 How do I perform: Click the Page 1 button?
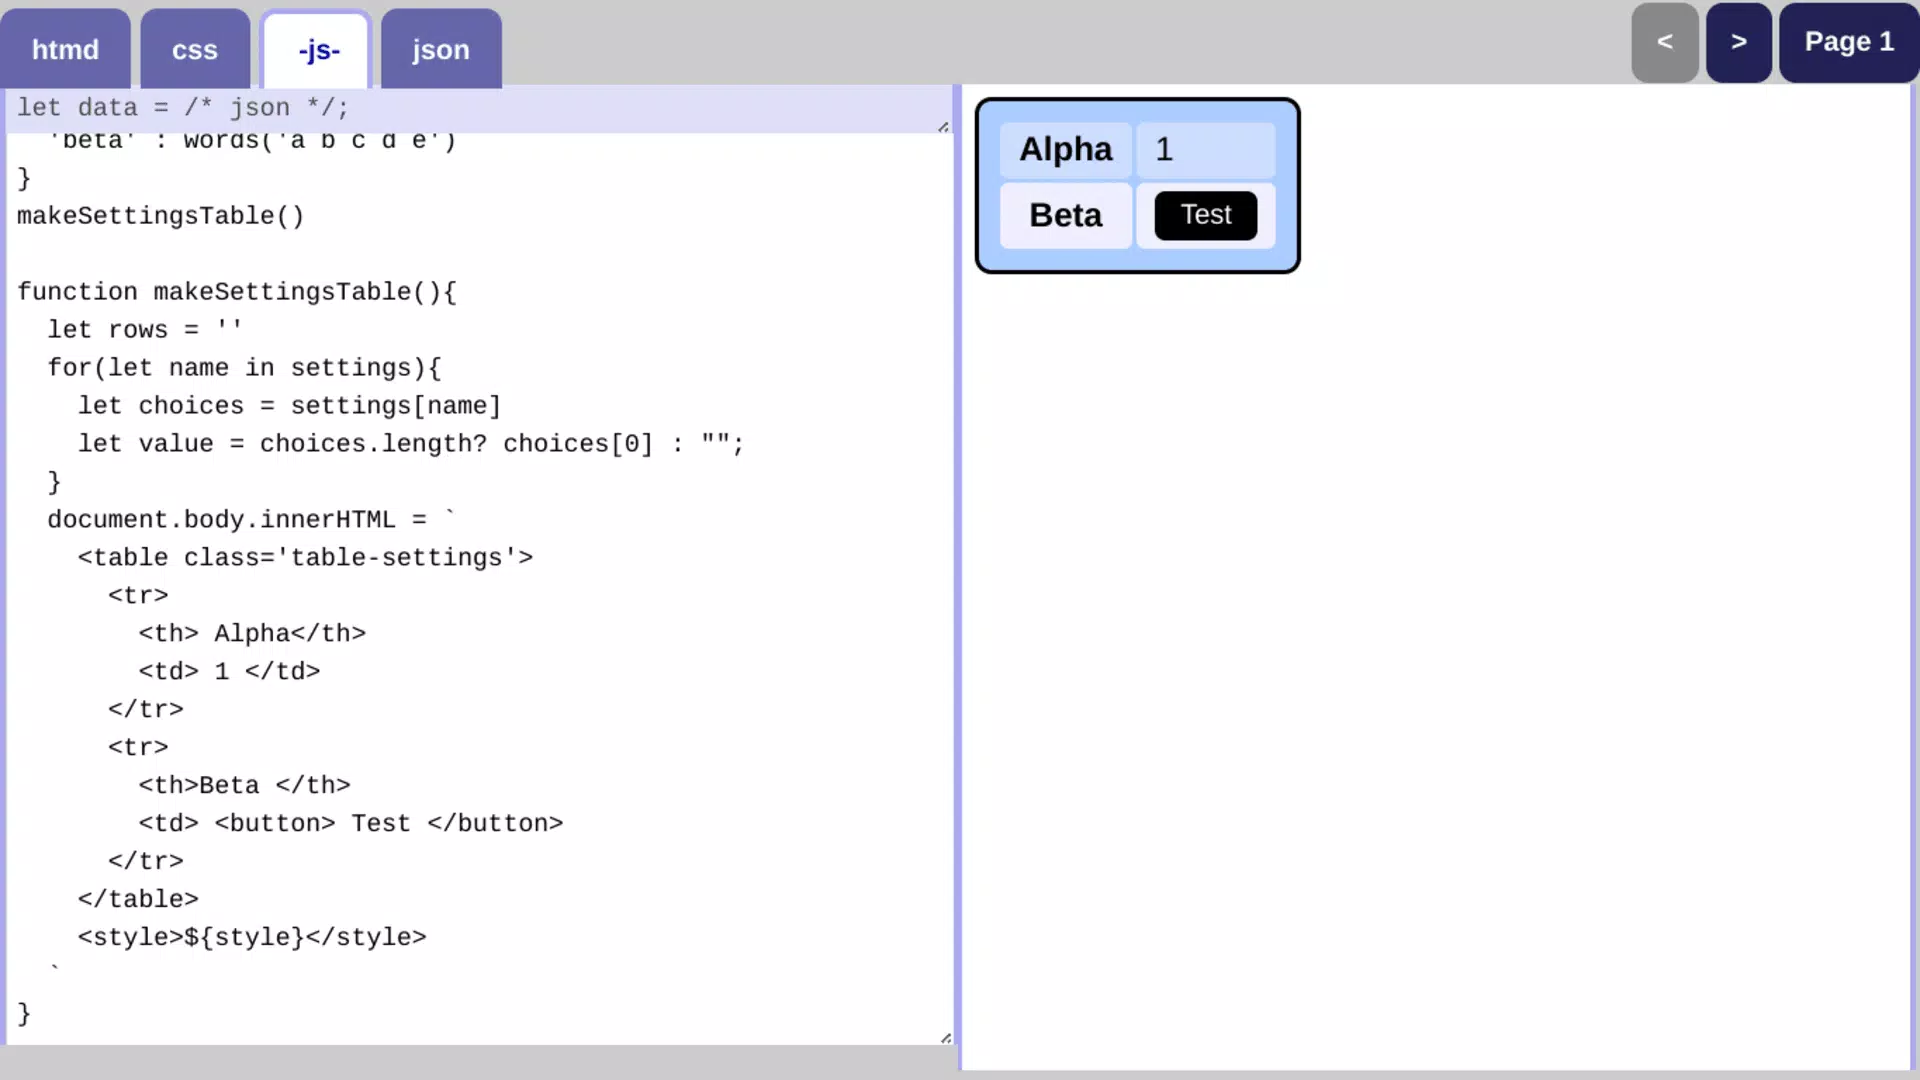click(x=1848, y=42)
